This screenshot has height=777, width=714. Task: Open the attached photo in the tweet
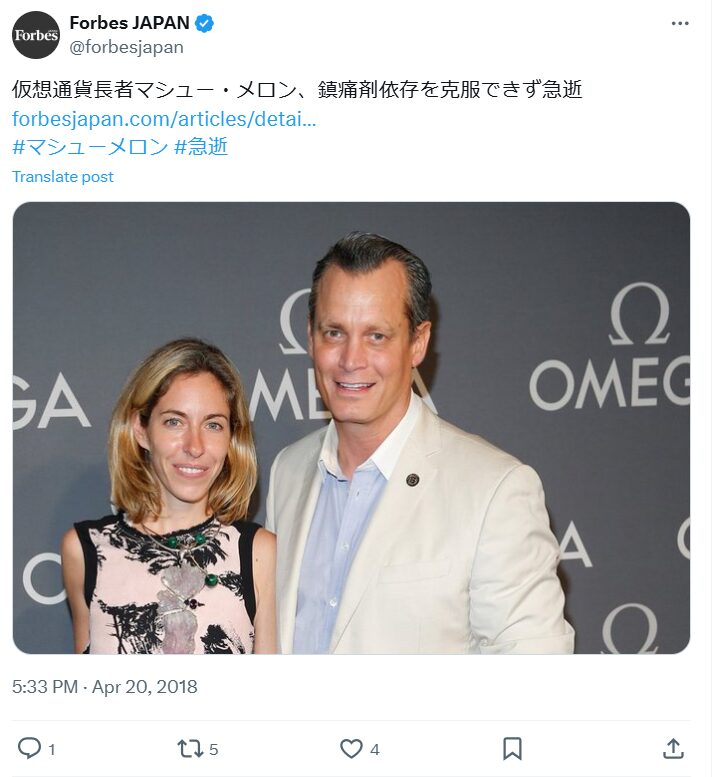(351, 428)
